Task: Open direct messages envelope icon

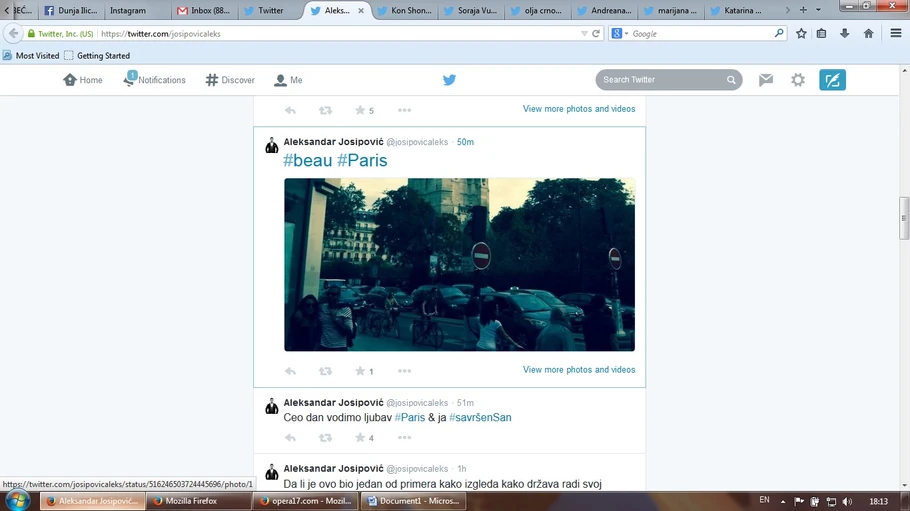Action: click(x=765, y=80)
